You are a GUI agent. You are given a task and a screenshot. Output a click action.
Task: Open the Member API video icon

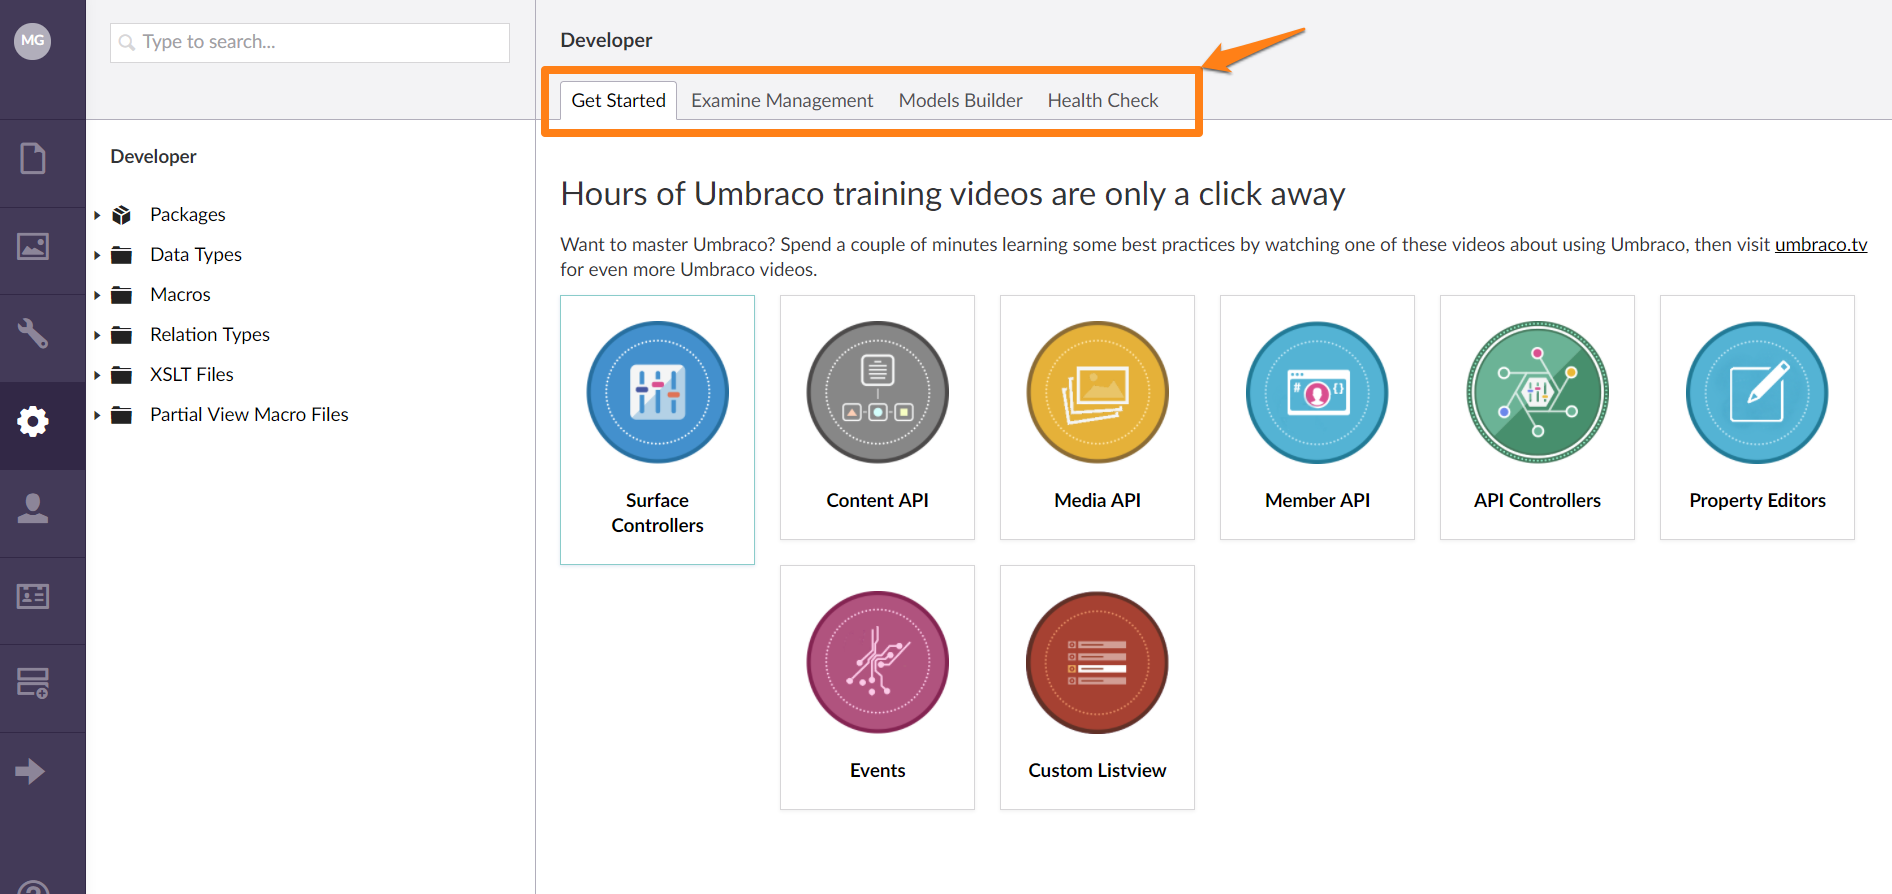coord(1317,392)
